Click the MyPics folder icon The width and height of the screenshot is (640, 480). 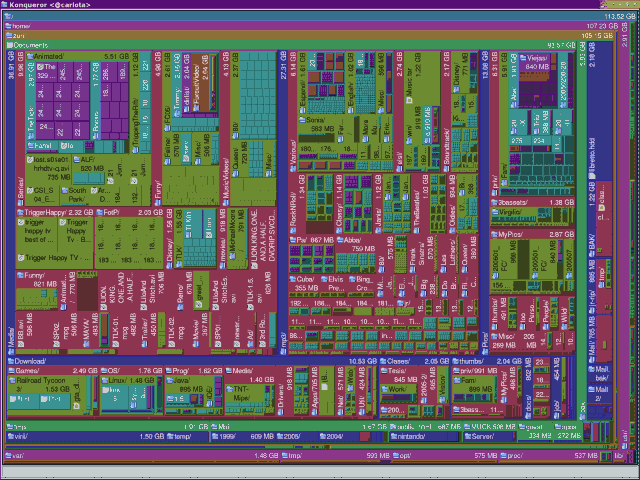tap(493, 234)
